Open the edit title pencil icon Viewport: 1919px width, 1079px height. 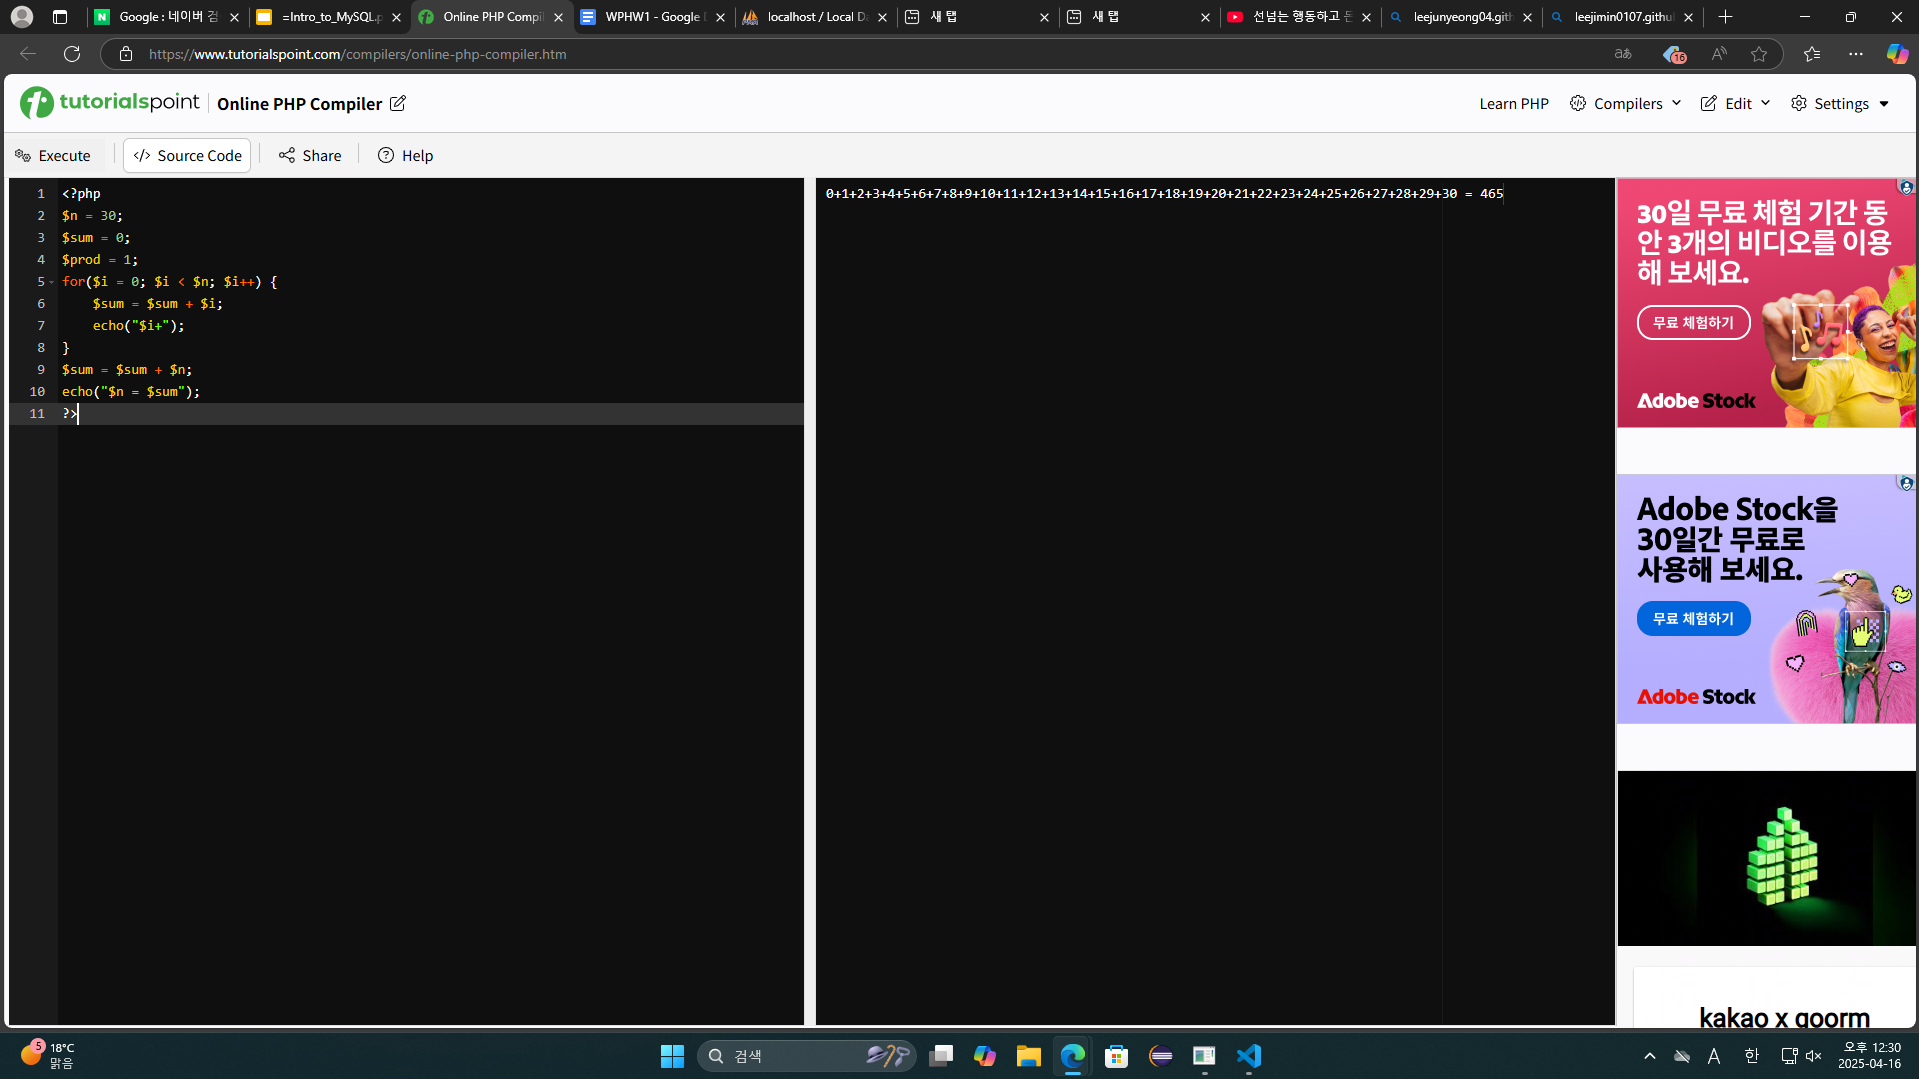[397, 103]
